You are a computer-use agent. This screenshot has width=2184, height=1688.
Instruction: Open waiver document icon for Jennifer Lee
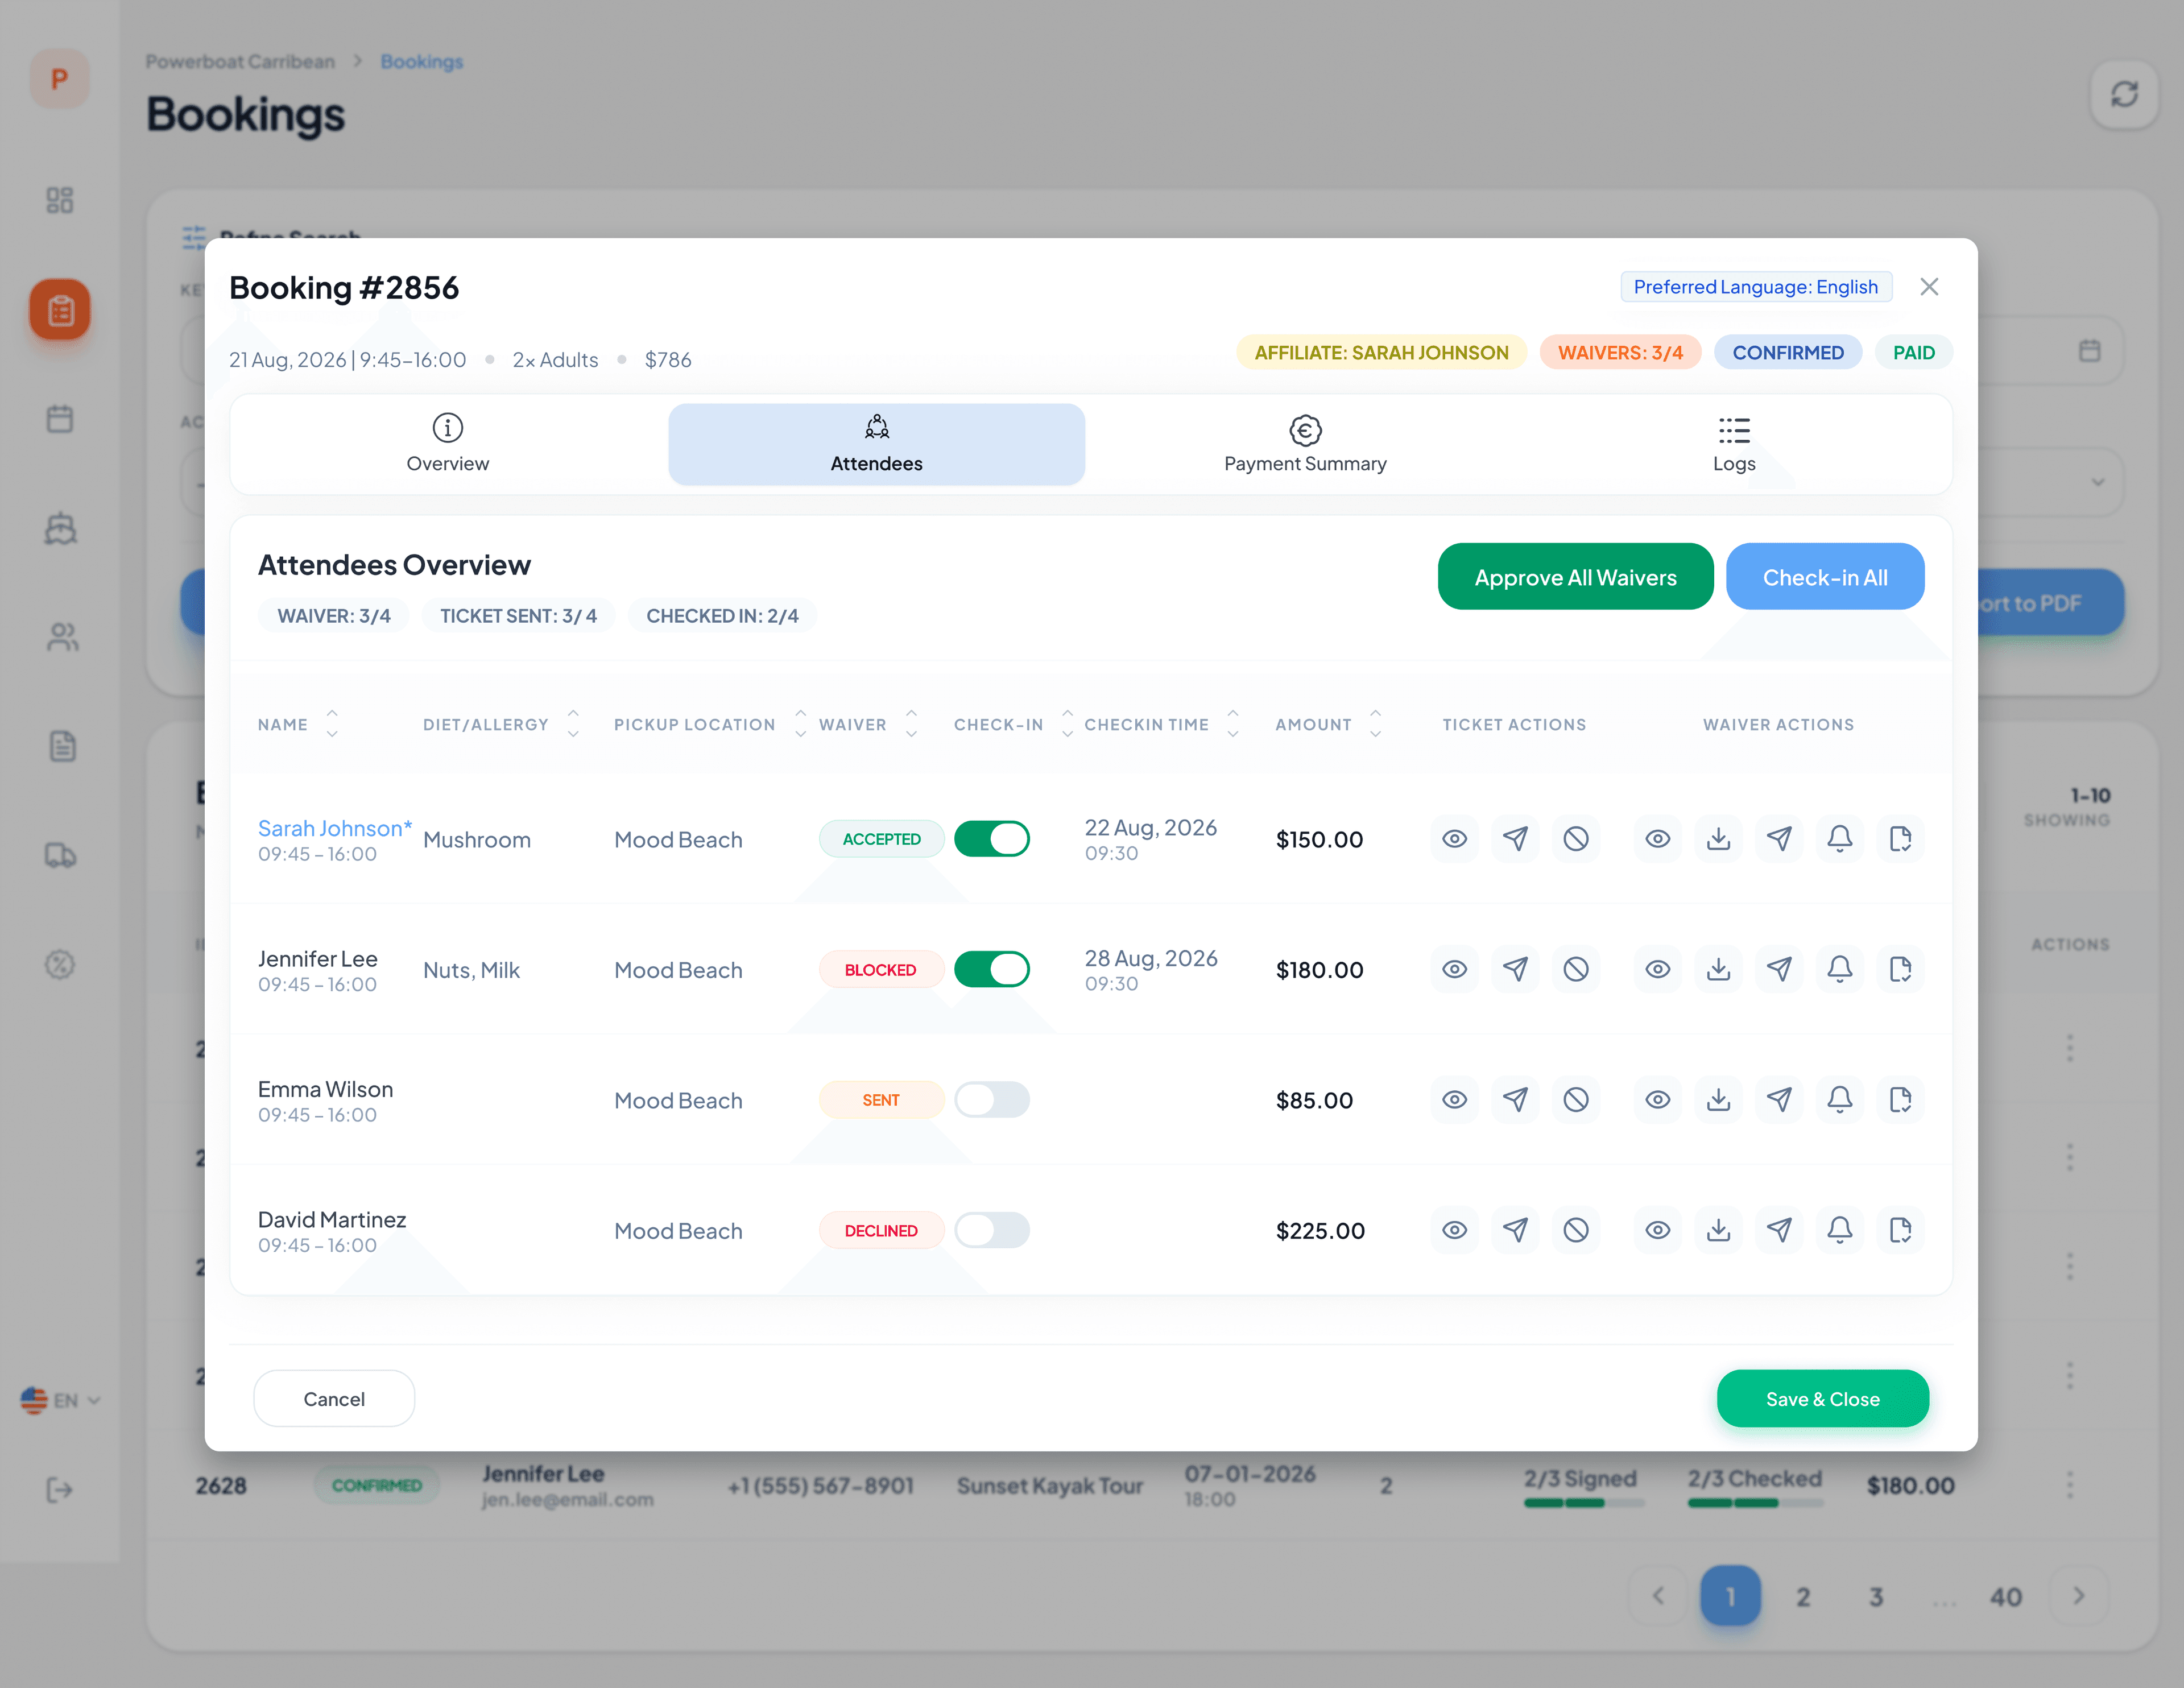pyautogui.click(x=1900, y=968)
